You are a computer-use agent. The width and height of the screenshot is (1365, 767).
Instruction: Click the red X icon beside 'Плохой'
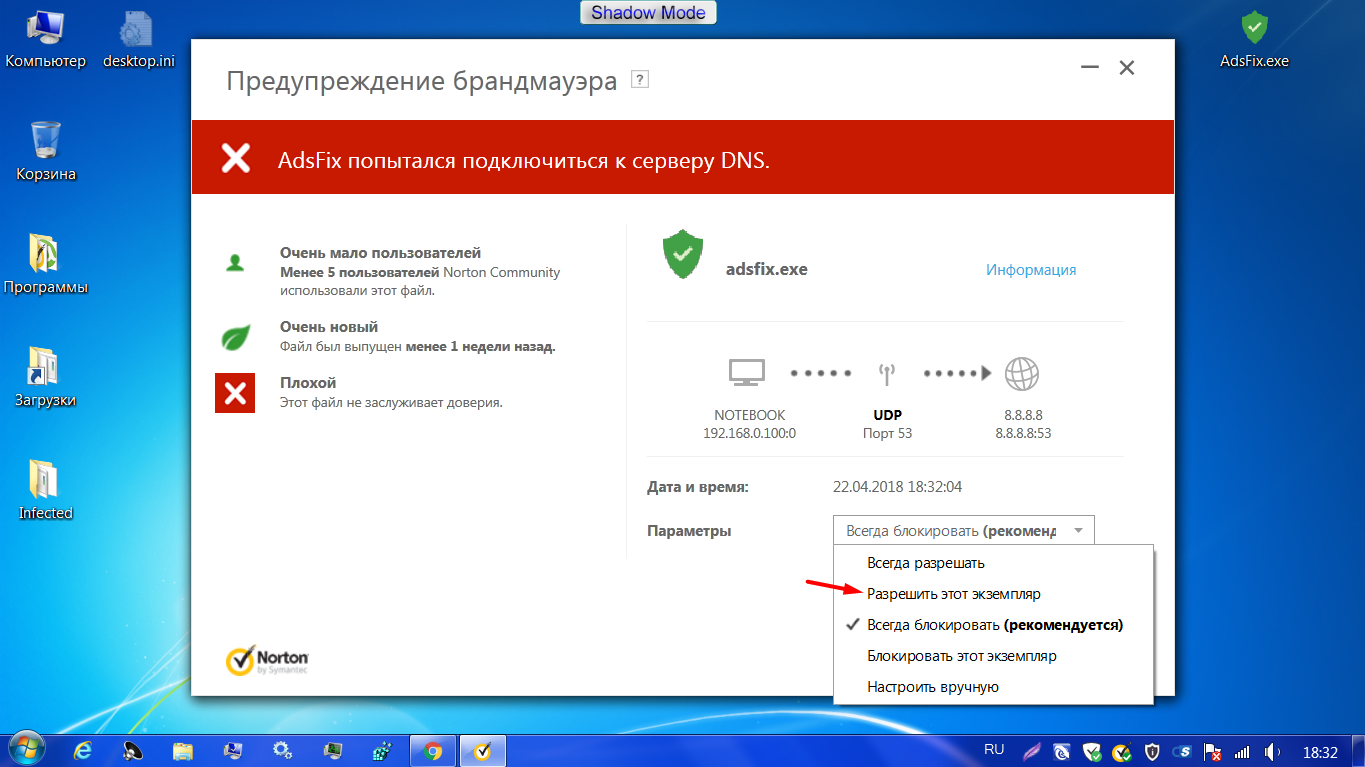235,393
